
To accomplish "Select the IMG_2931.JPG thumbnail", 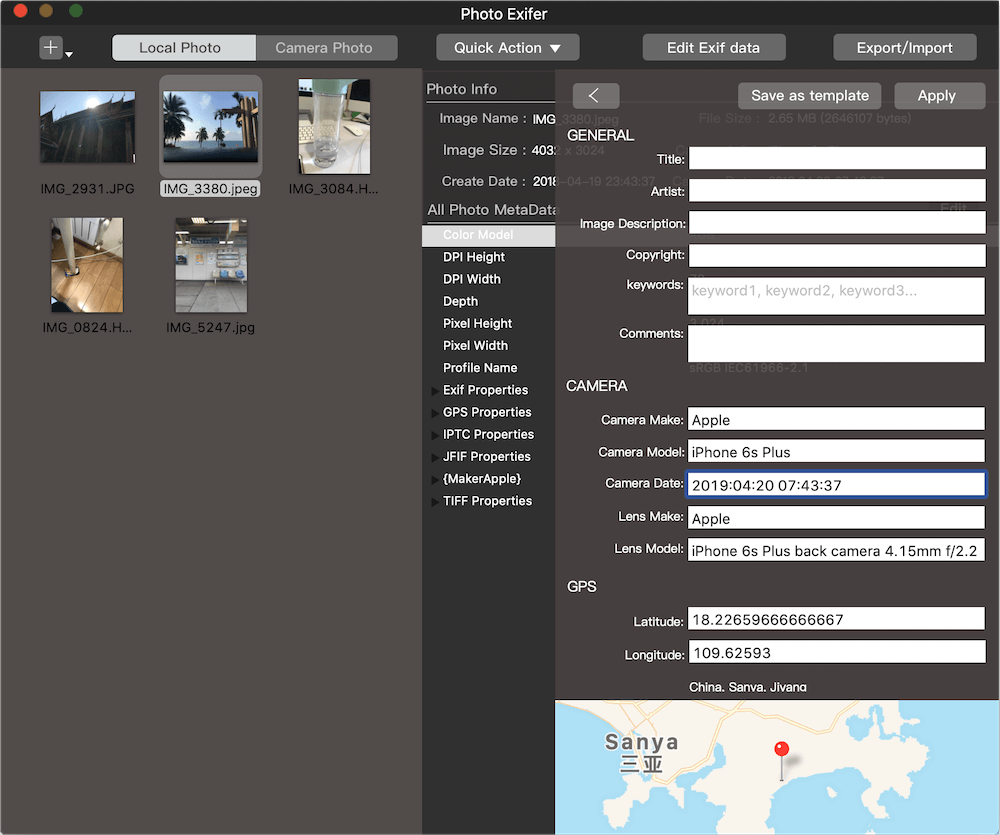I will coord(87,127).
